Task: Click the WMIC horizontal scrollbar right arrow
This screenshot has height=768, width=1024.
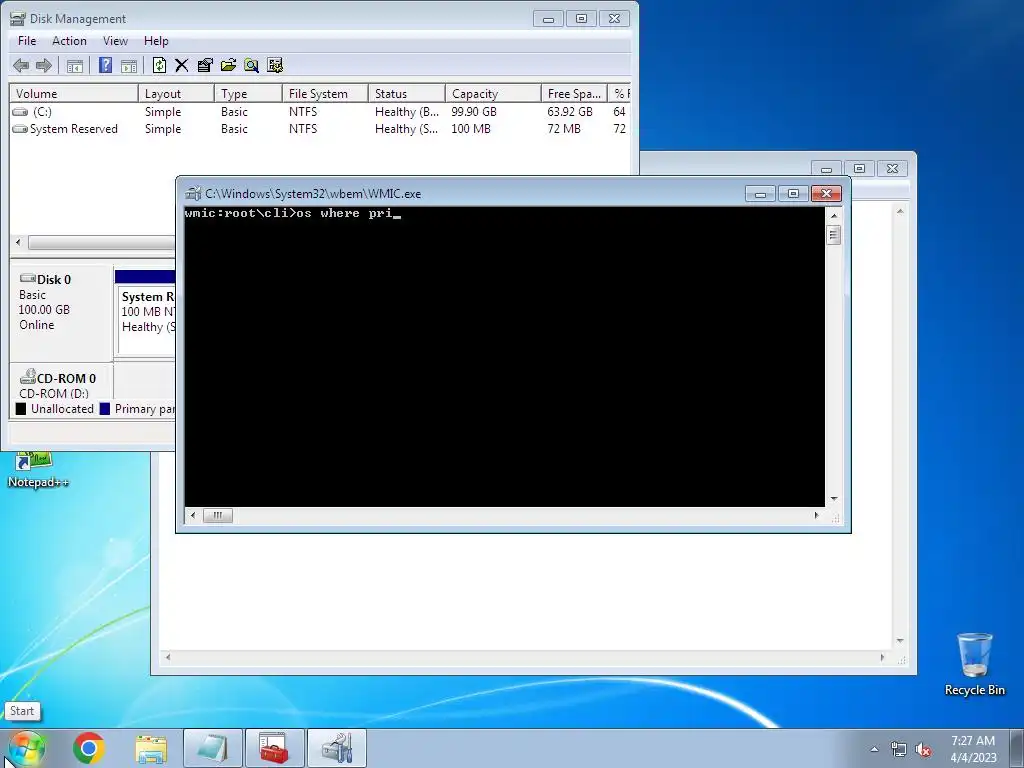Action: coord(816,515)
